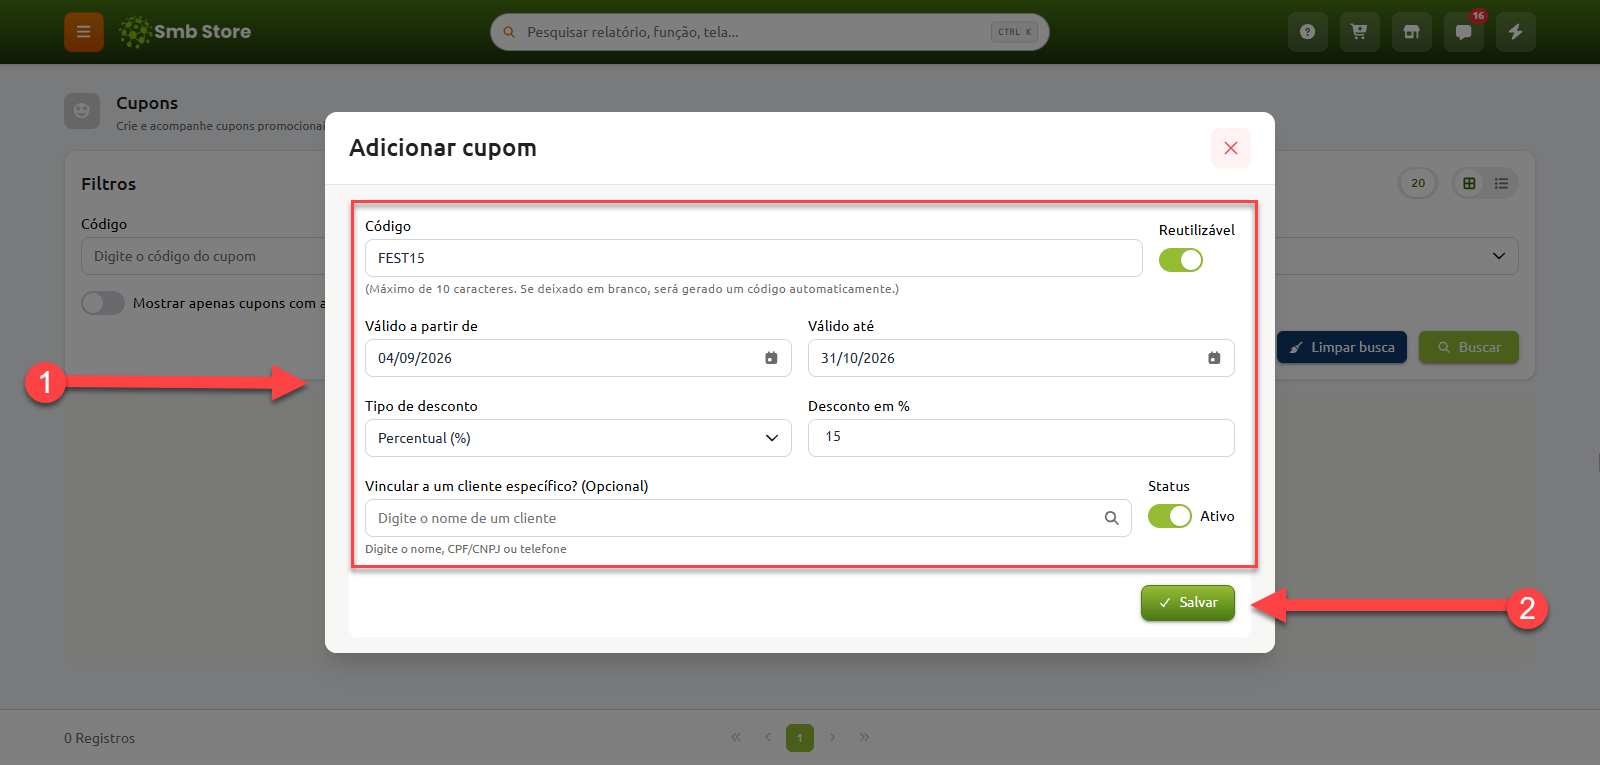This screenshot has height=765, width=1600.
Task: Focus the top search bar
Action: 770,32
